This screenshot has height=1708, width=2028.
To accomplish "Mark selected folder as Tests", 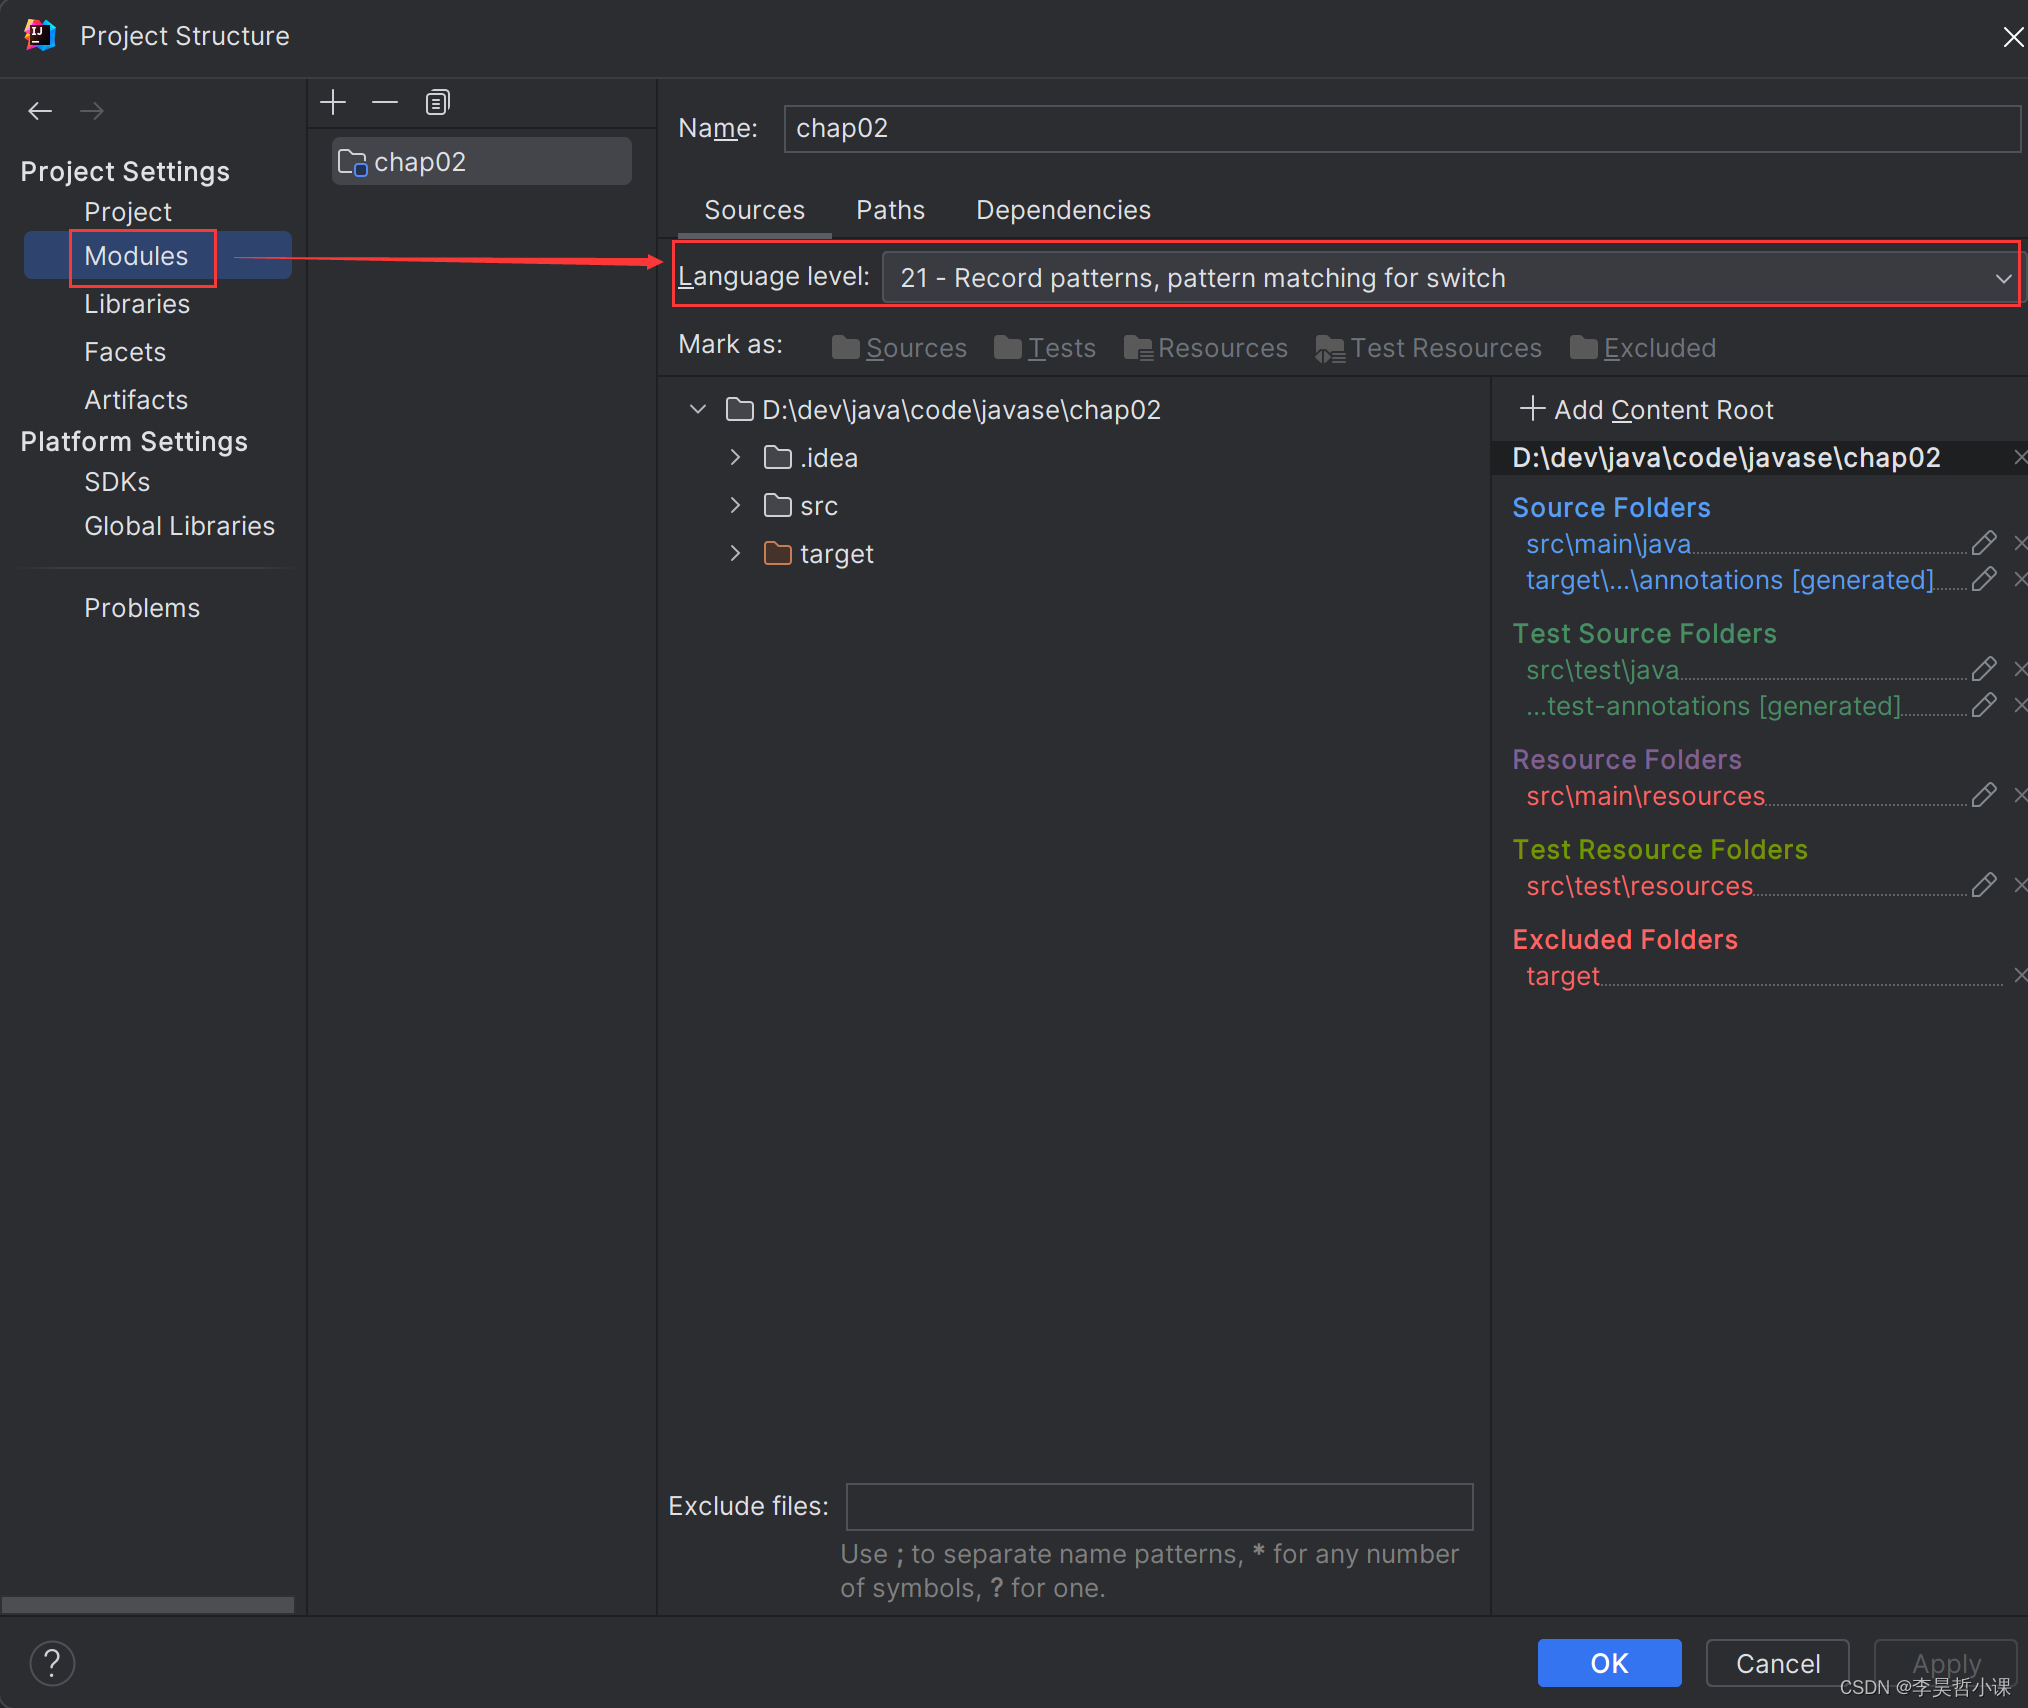I will (1044, 348).
